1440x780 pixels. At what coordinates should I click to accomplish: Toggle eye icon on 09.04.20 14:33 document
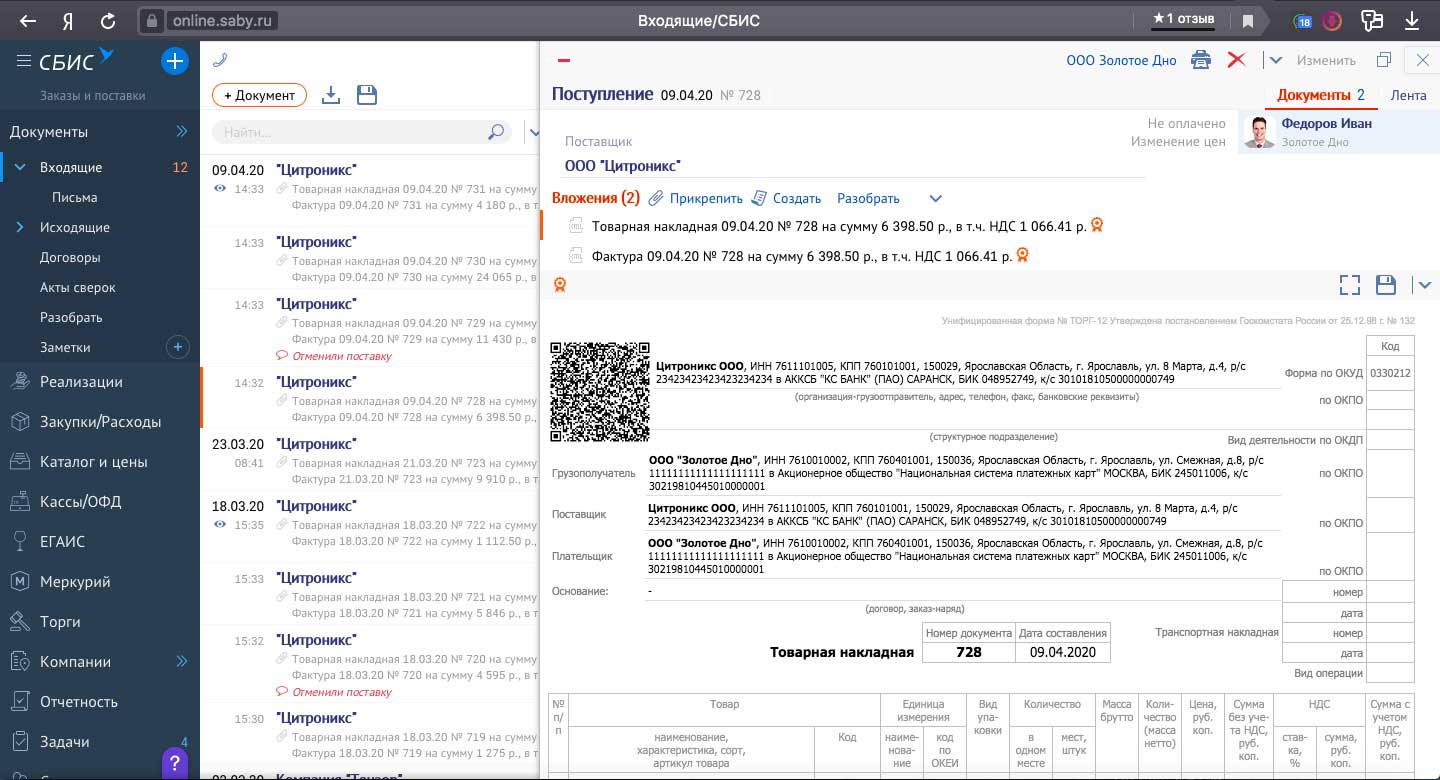(219, 188)
